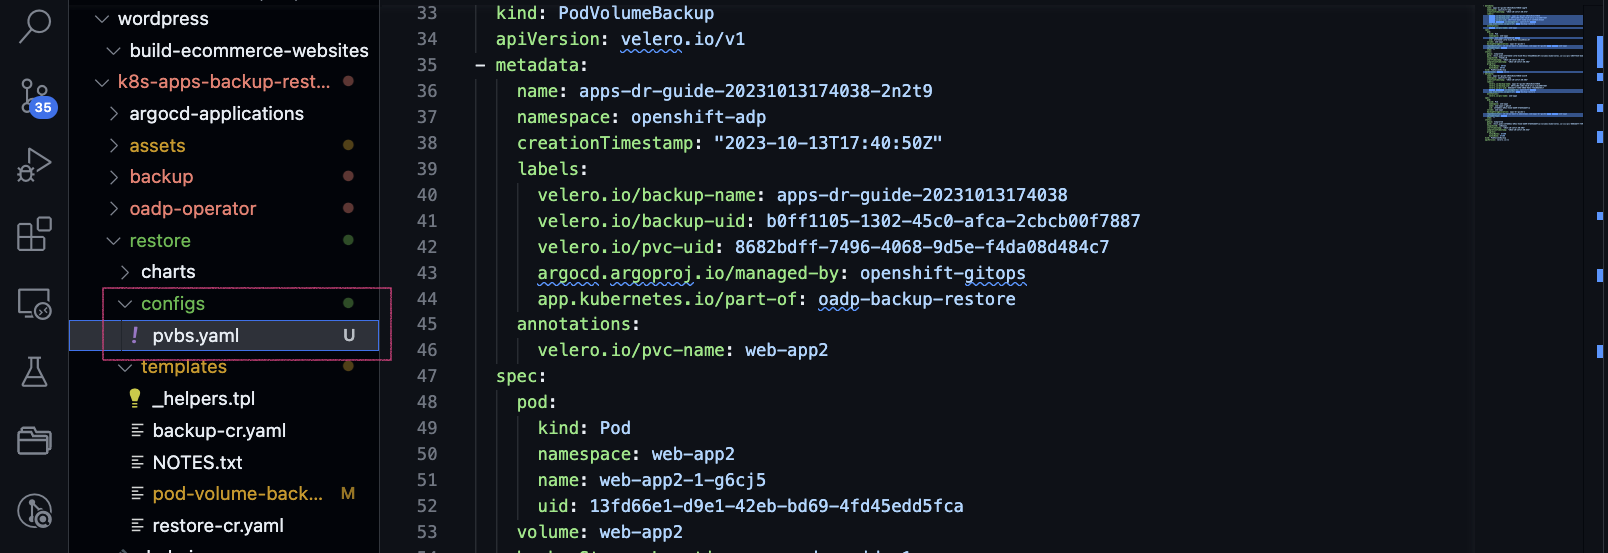The height and width of the screenshot is (553, 1608).
Task: Open Source Control with 35 changes
Action: pos(35,97)
